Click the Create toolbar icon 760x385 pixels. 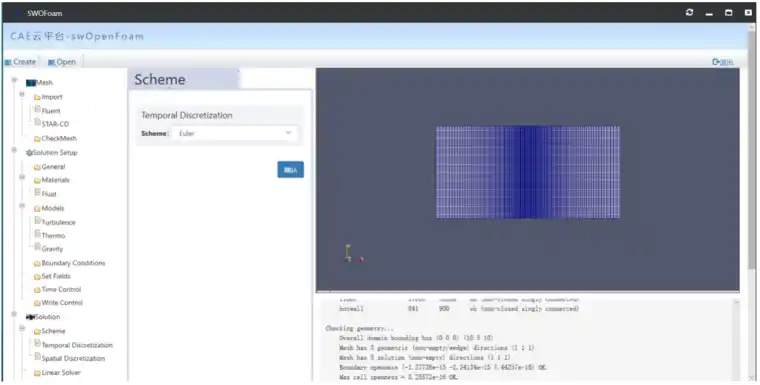[x=8, y=62]
